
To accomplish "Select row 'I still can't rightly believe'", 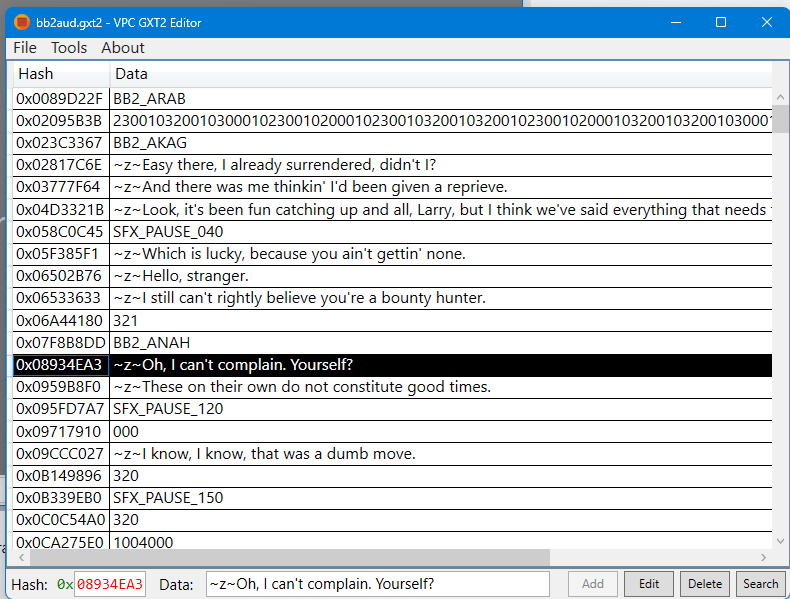I will tap(392, 298).
